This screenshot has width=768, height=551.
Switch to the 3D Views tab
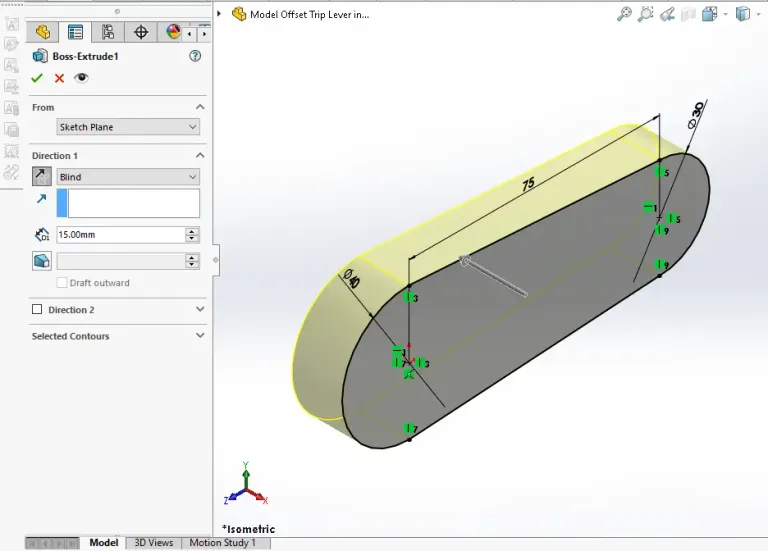point(154,543)
